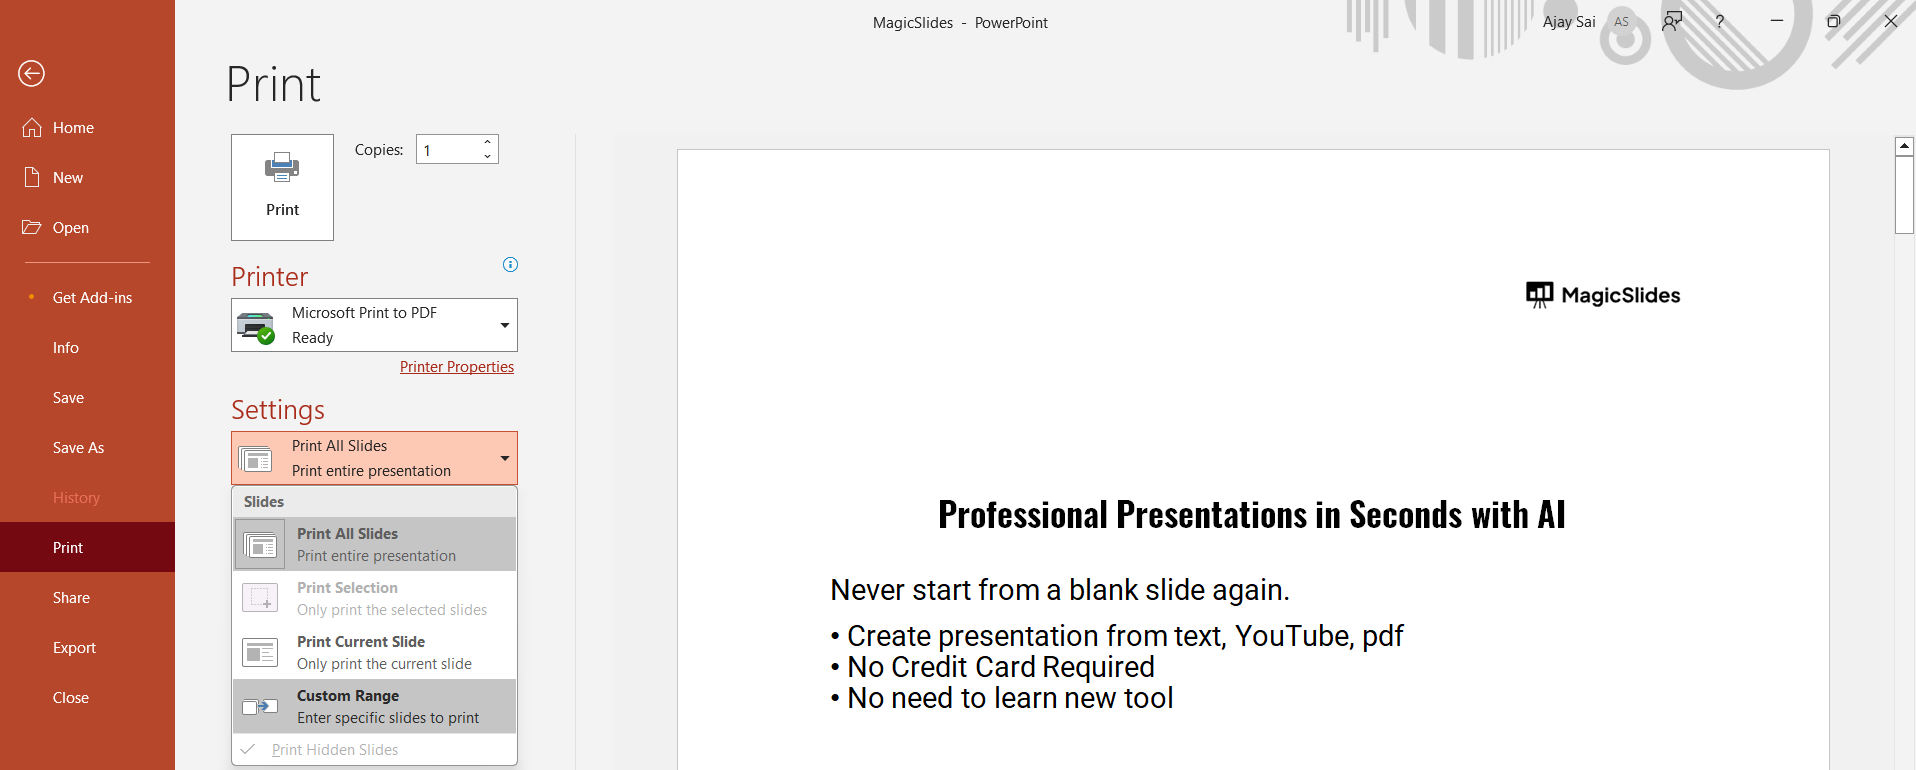This screenshot has width=1916, height=770.
Task: Open the account avatar AS
Action: tap(1621, 22)
